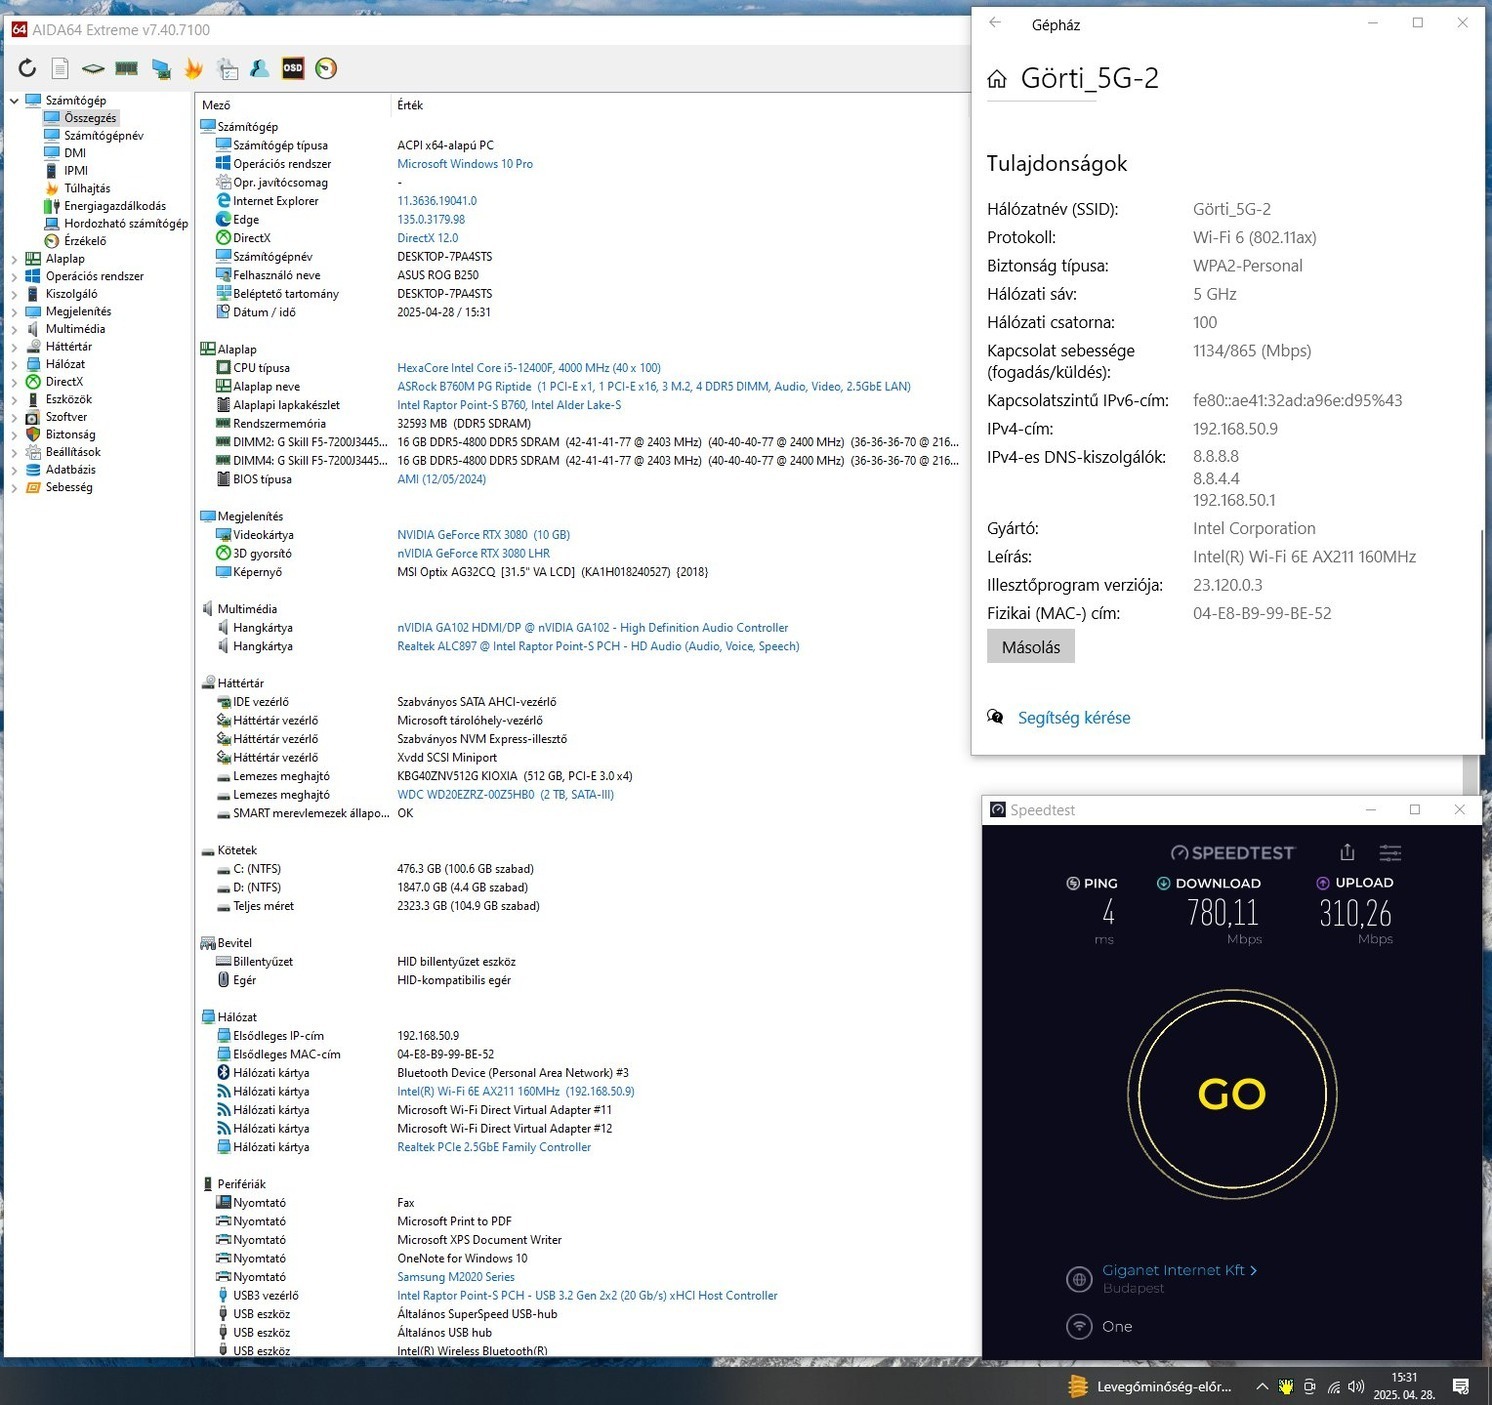Open the Realtek PCIe 2.5GbE Family Controller link
Image resolution: width=1492 pixels, height=1405 pixels.
pyautogui.click(x=494, y=1147)
